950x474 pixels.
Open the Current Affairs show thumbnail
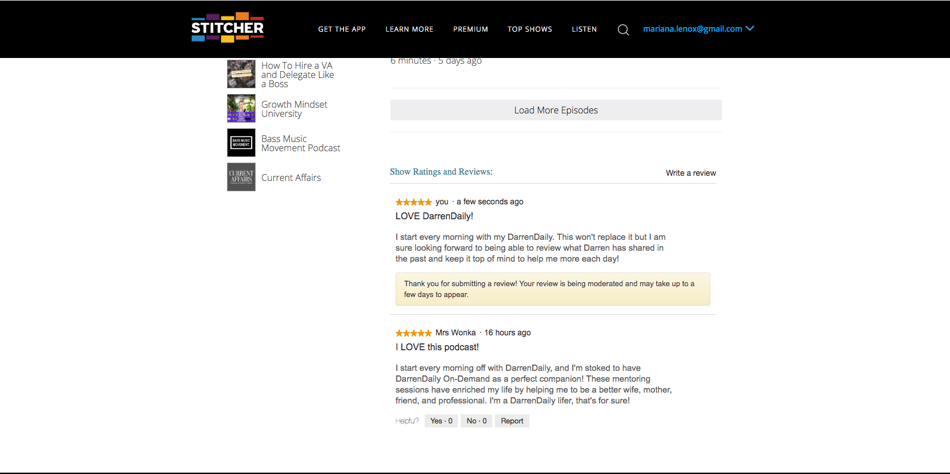[x=241, y=177]
